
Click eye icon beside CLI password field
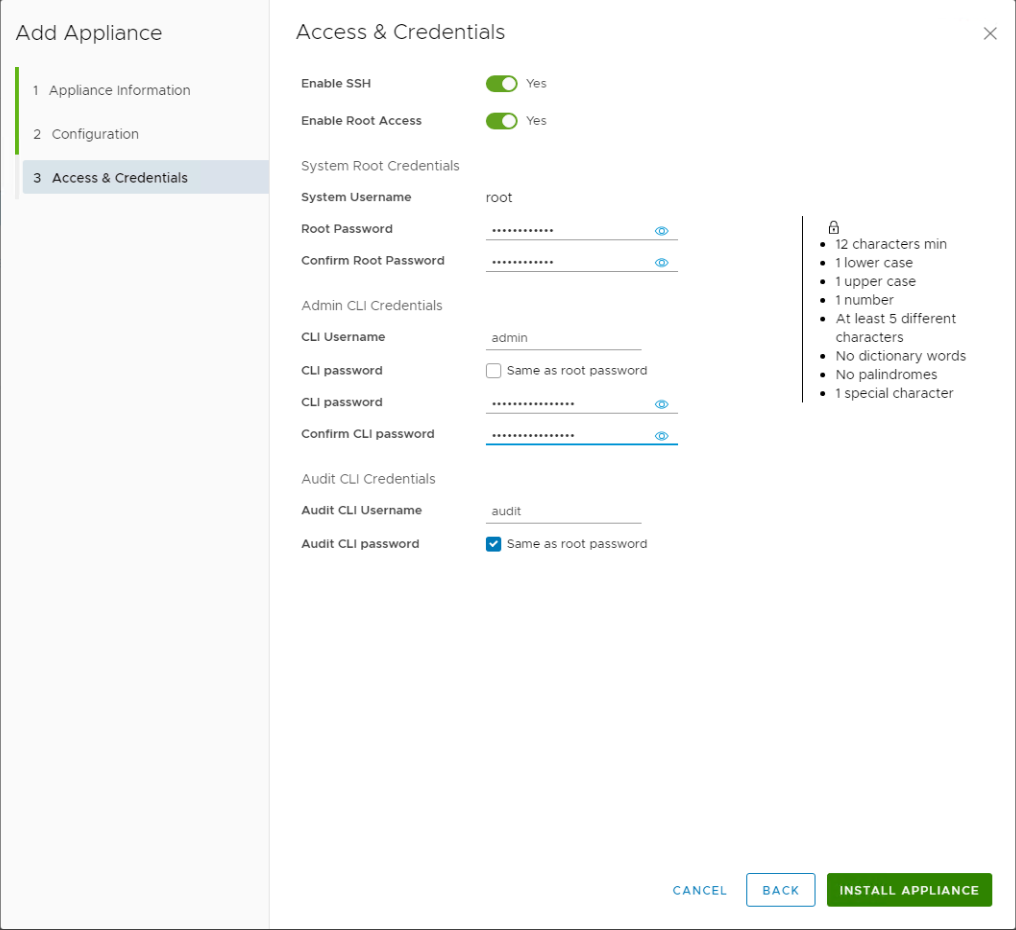(x=661, y=405)
